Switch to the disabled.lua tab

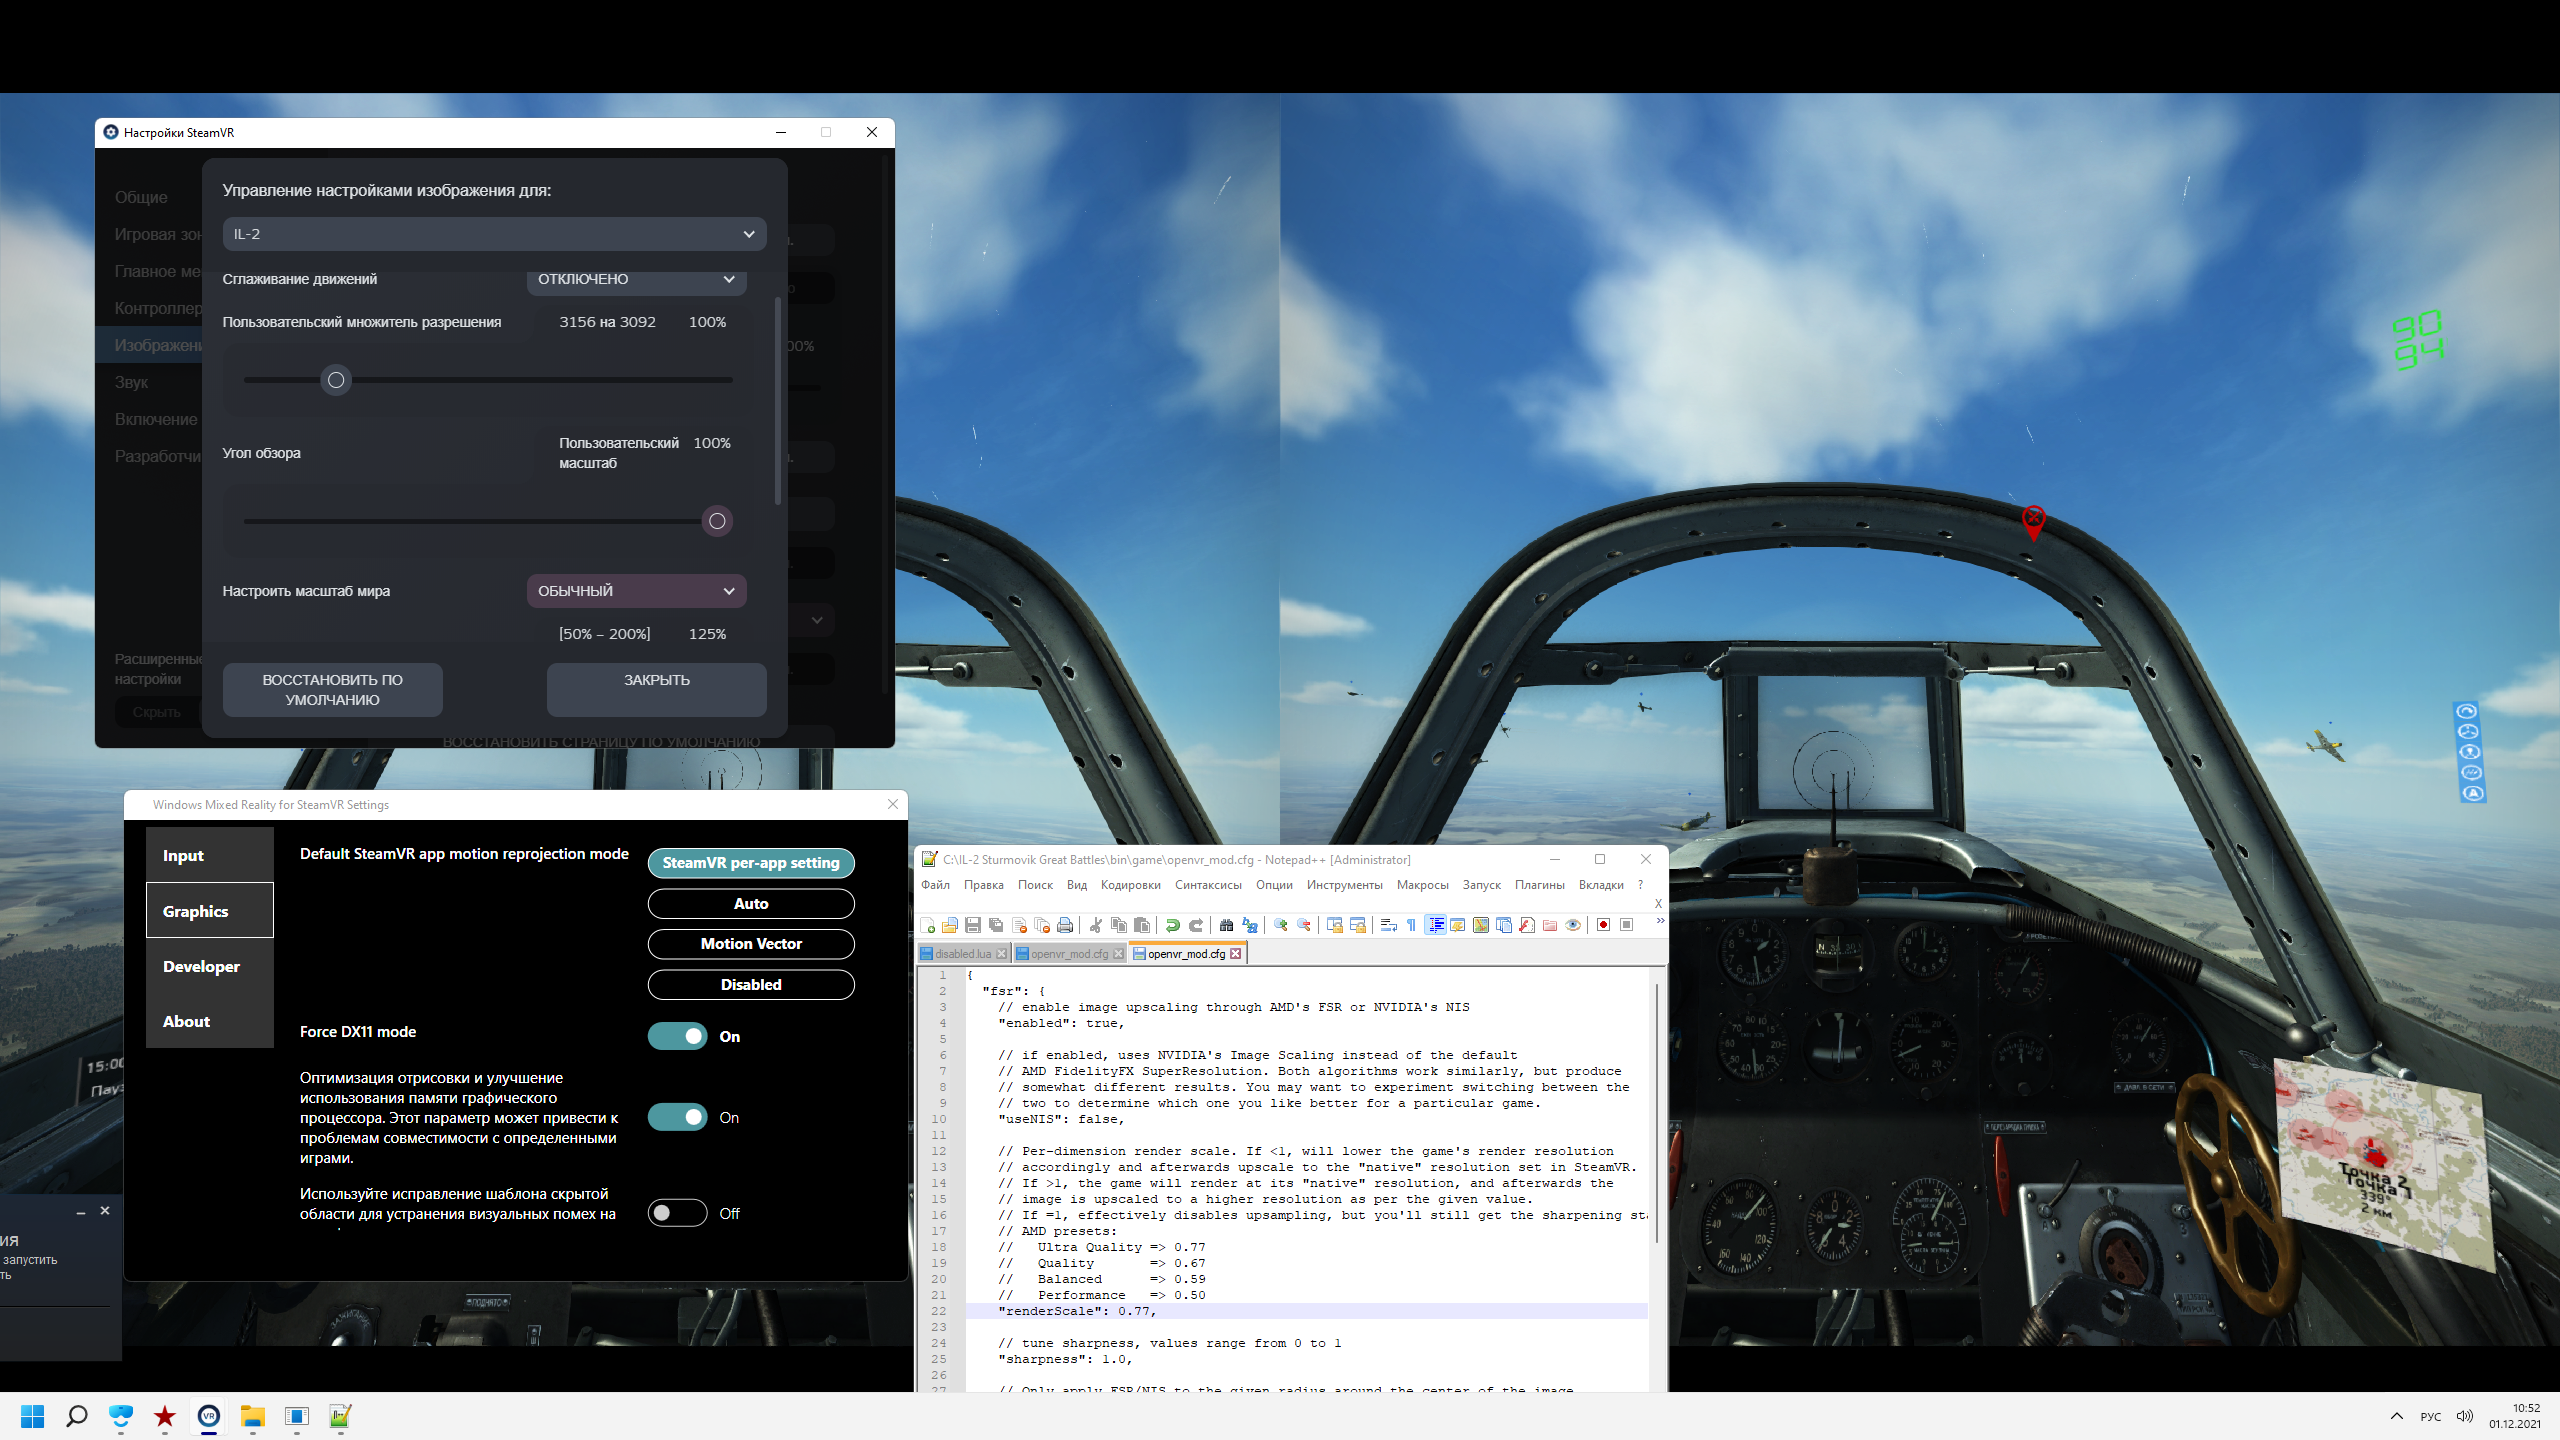coord(961,954)
